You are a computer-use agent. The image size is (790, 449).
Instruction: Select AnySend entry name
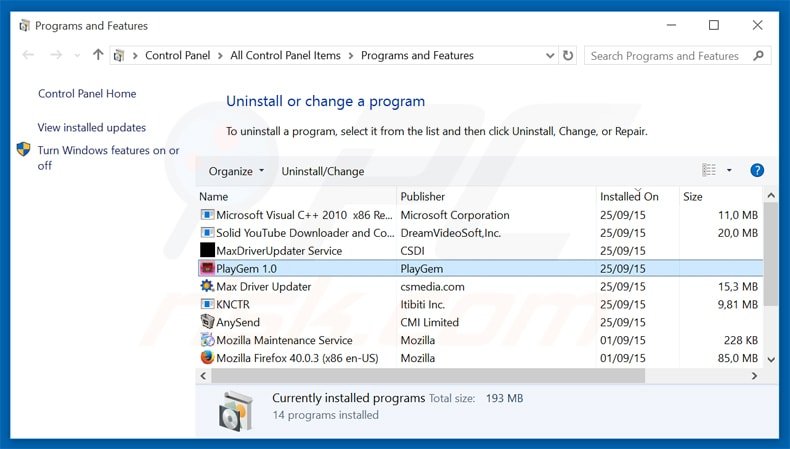coord(238,323)
